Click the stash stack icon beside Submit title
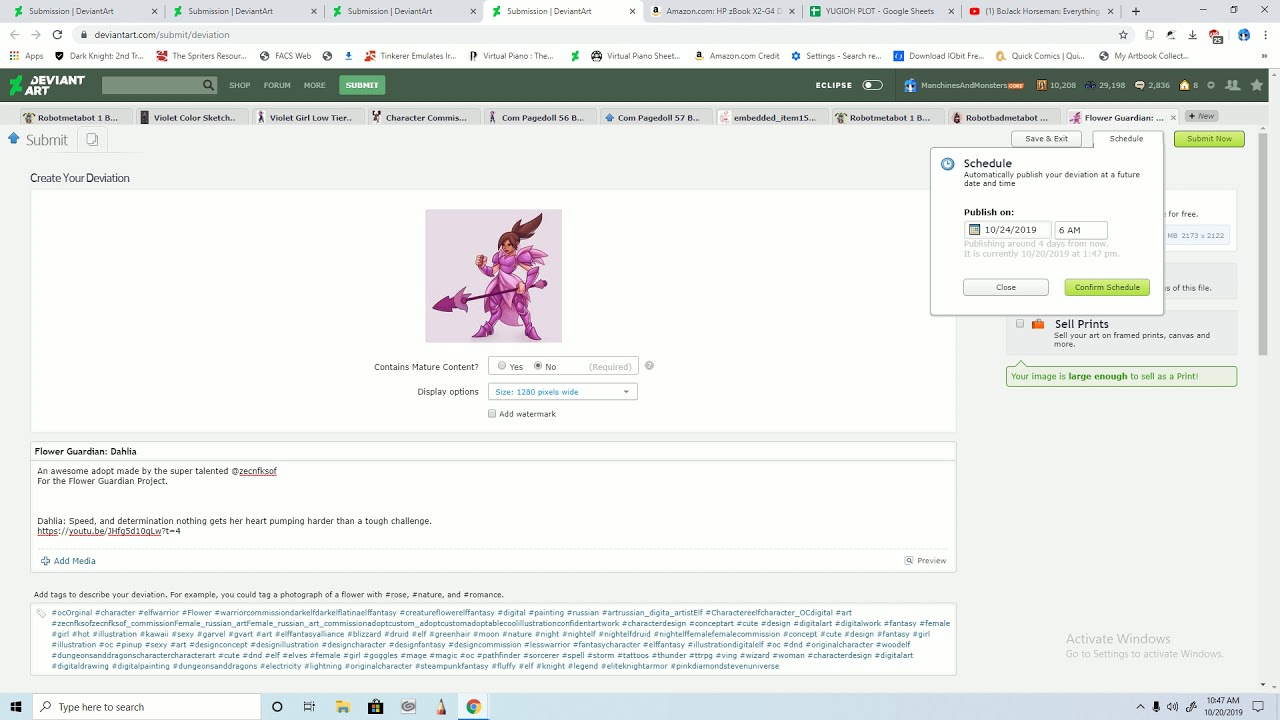This screenshot has height=720, width=1280. [x=92, y=139]
